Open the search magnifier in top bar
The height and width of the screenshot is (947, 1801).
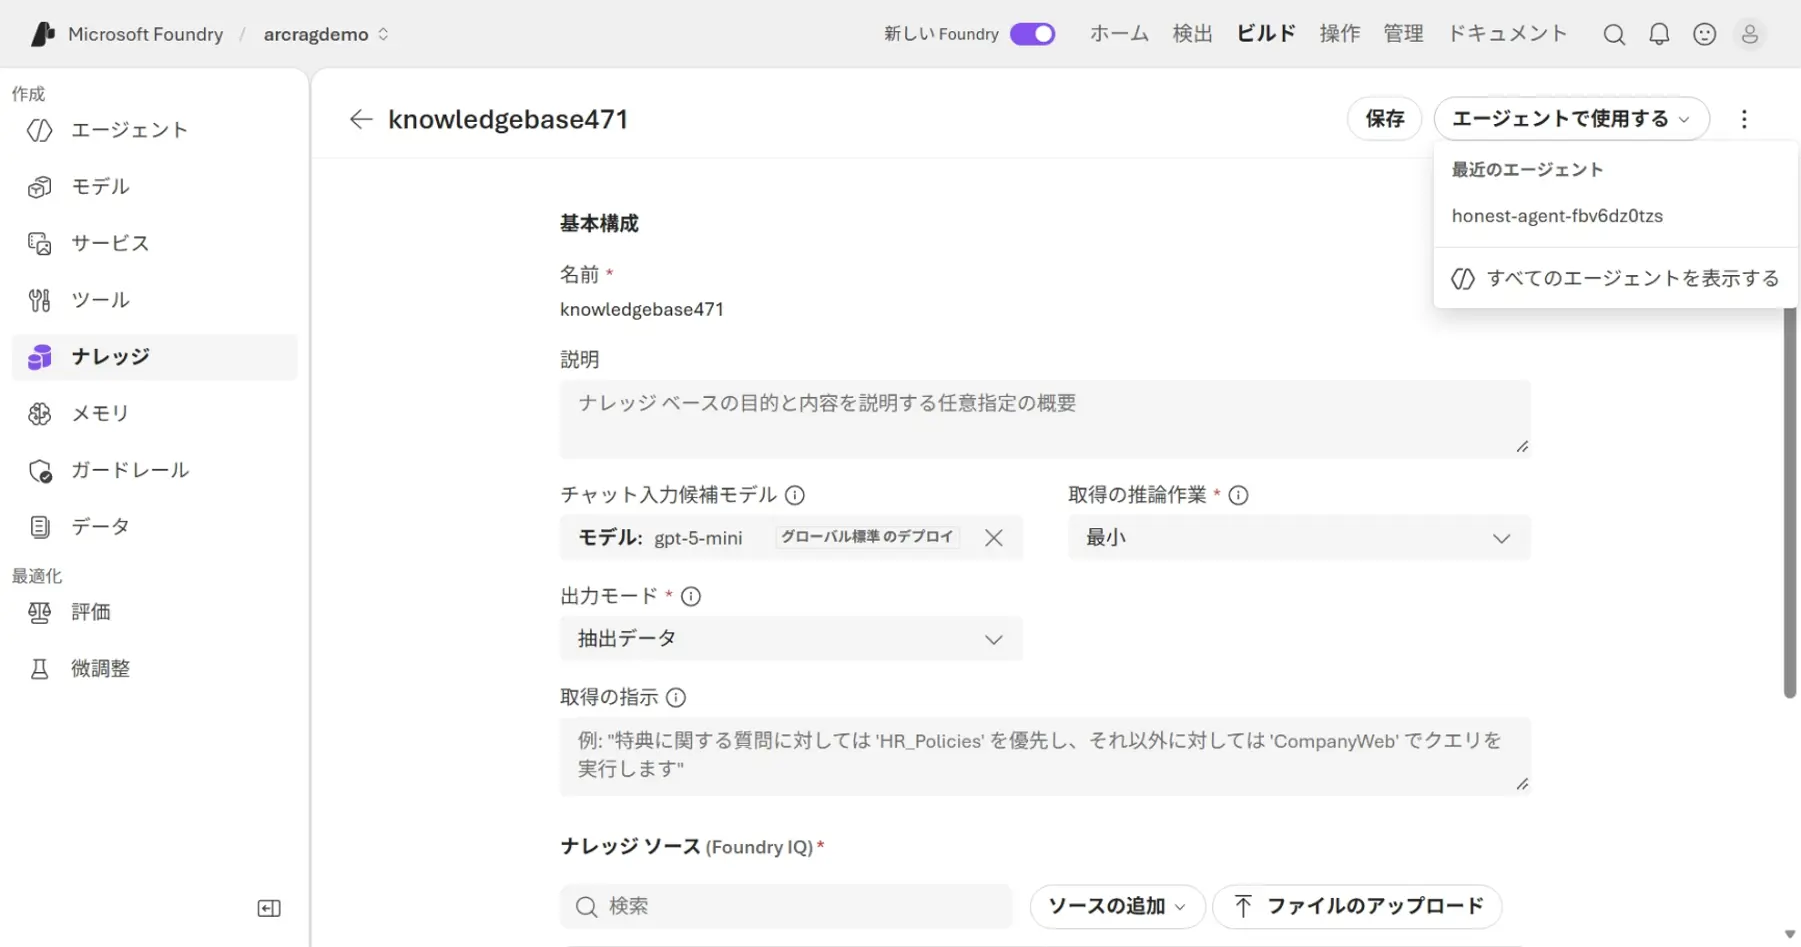pos(1614,34)
